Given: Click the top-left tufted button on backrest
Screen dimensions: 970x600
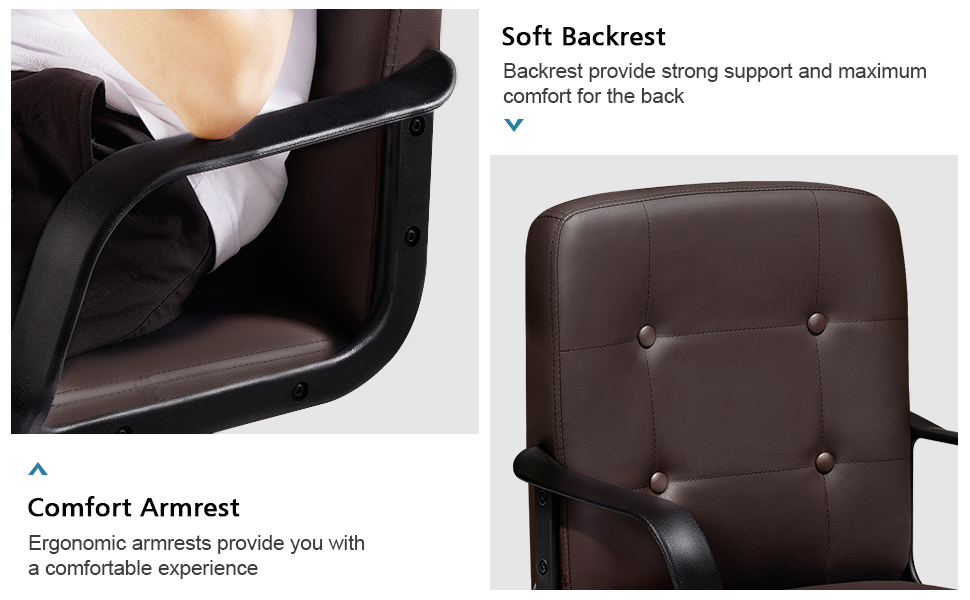Looking at the screenshot, I should click(646, 336).
